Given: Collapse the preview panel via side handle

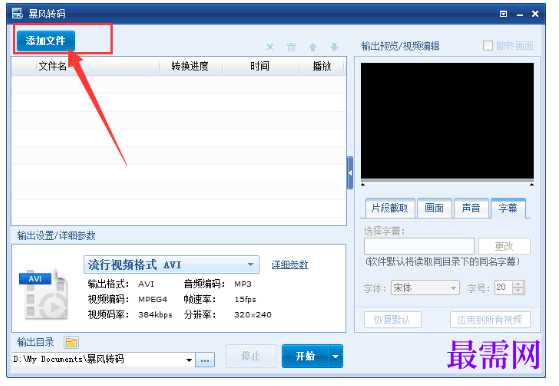Looking at the screenshot, I should click(350, 173).
